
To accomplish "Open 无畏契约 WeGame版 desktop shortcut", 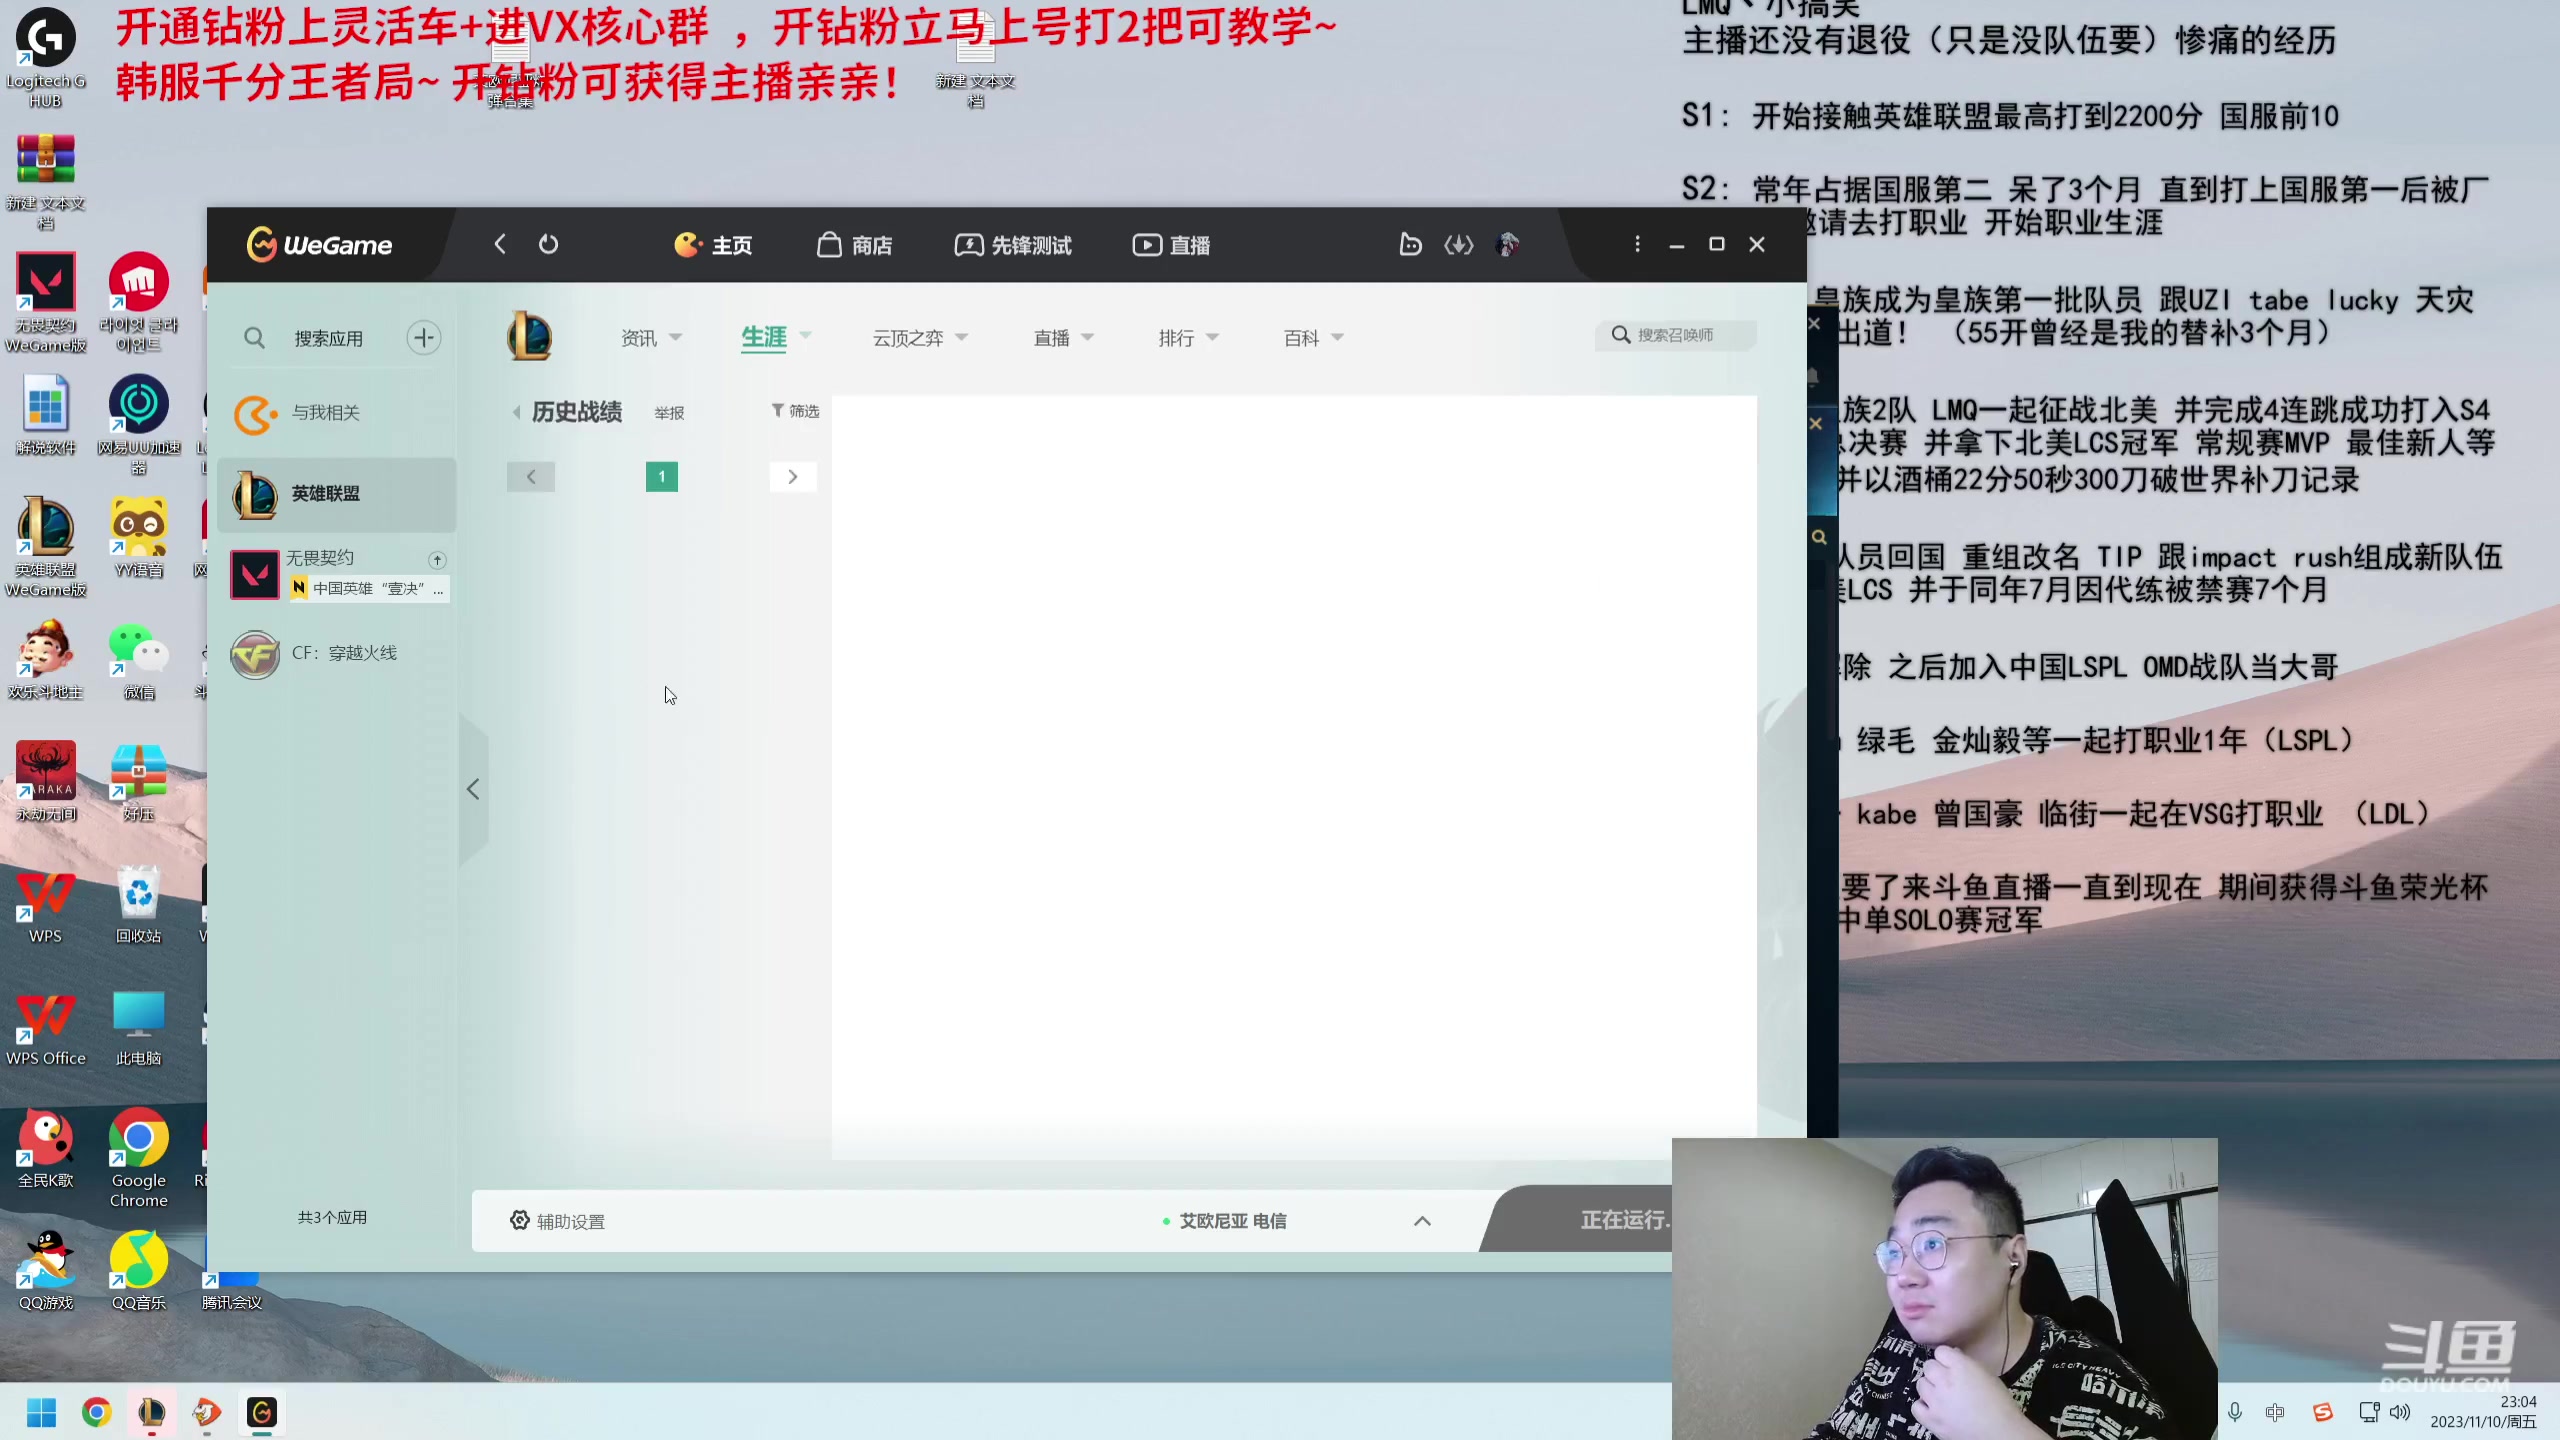I will click(45, 302).
